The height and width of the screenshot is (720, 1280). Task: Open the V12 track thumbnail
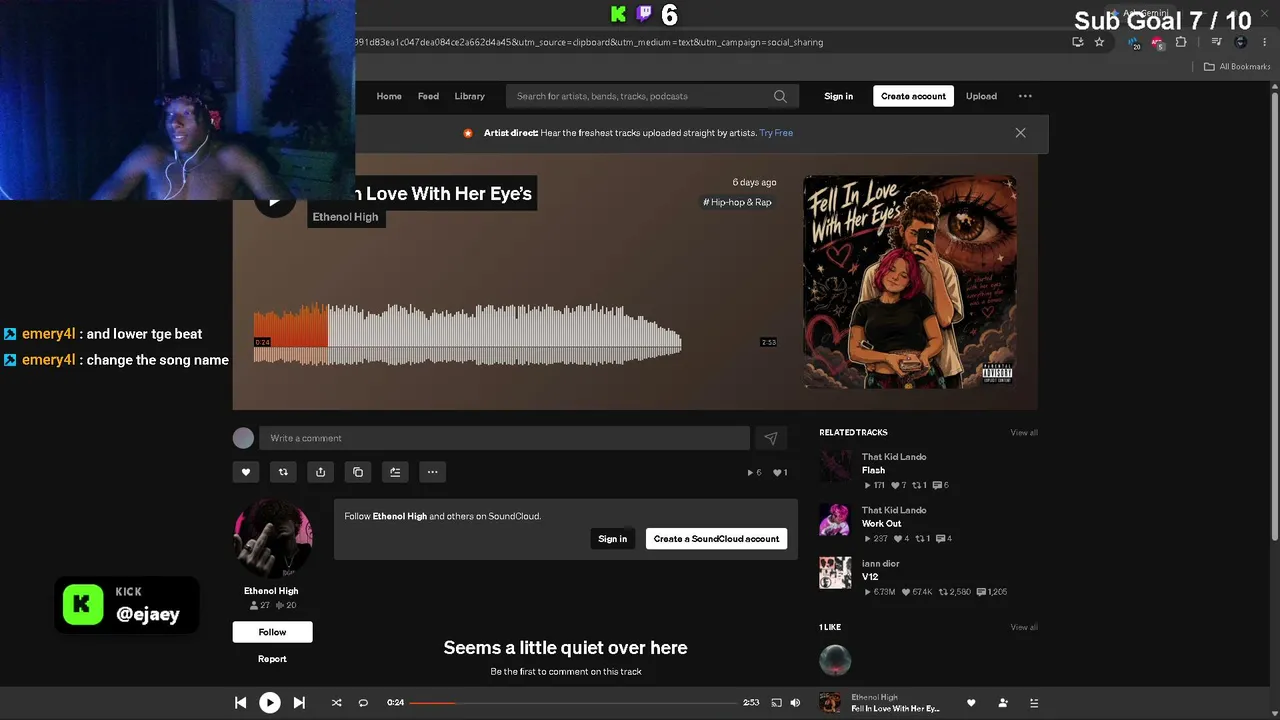click(x=835, y=573)
